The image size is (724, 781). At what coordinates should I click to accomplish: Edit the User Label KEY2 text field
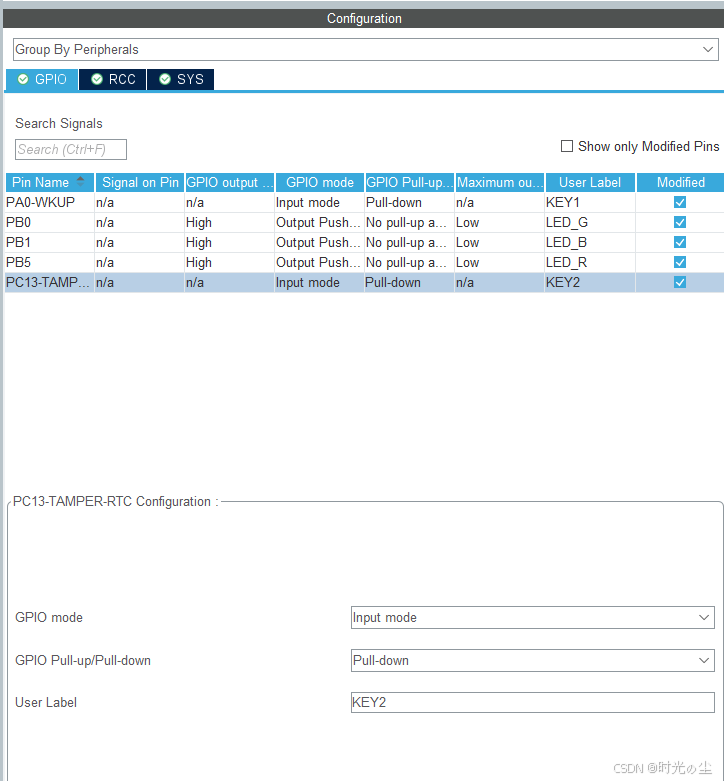click(533, 702)
